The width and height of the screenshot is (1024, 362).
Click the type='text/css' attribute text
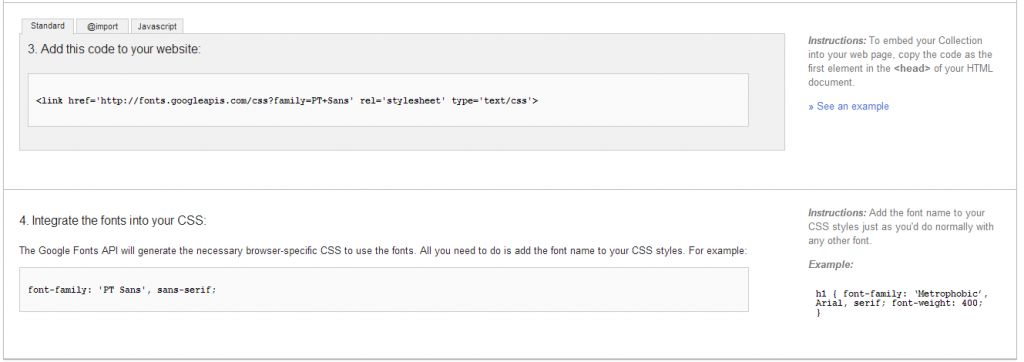494,101
